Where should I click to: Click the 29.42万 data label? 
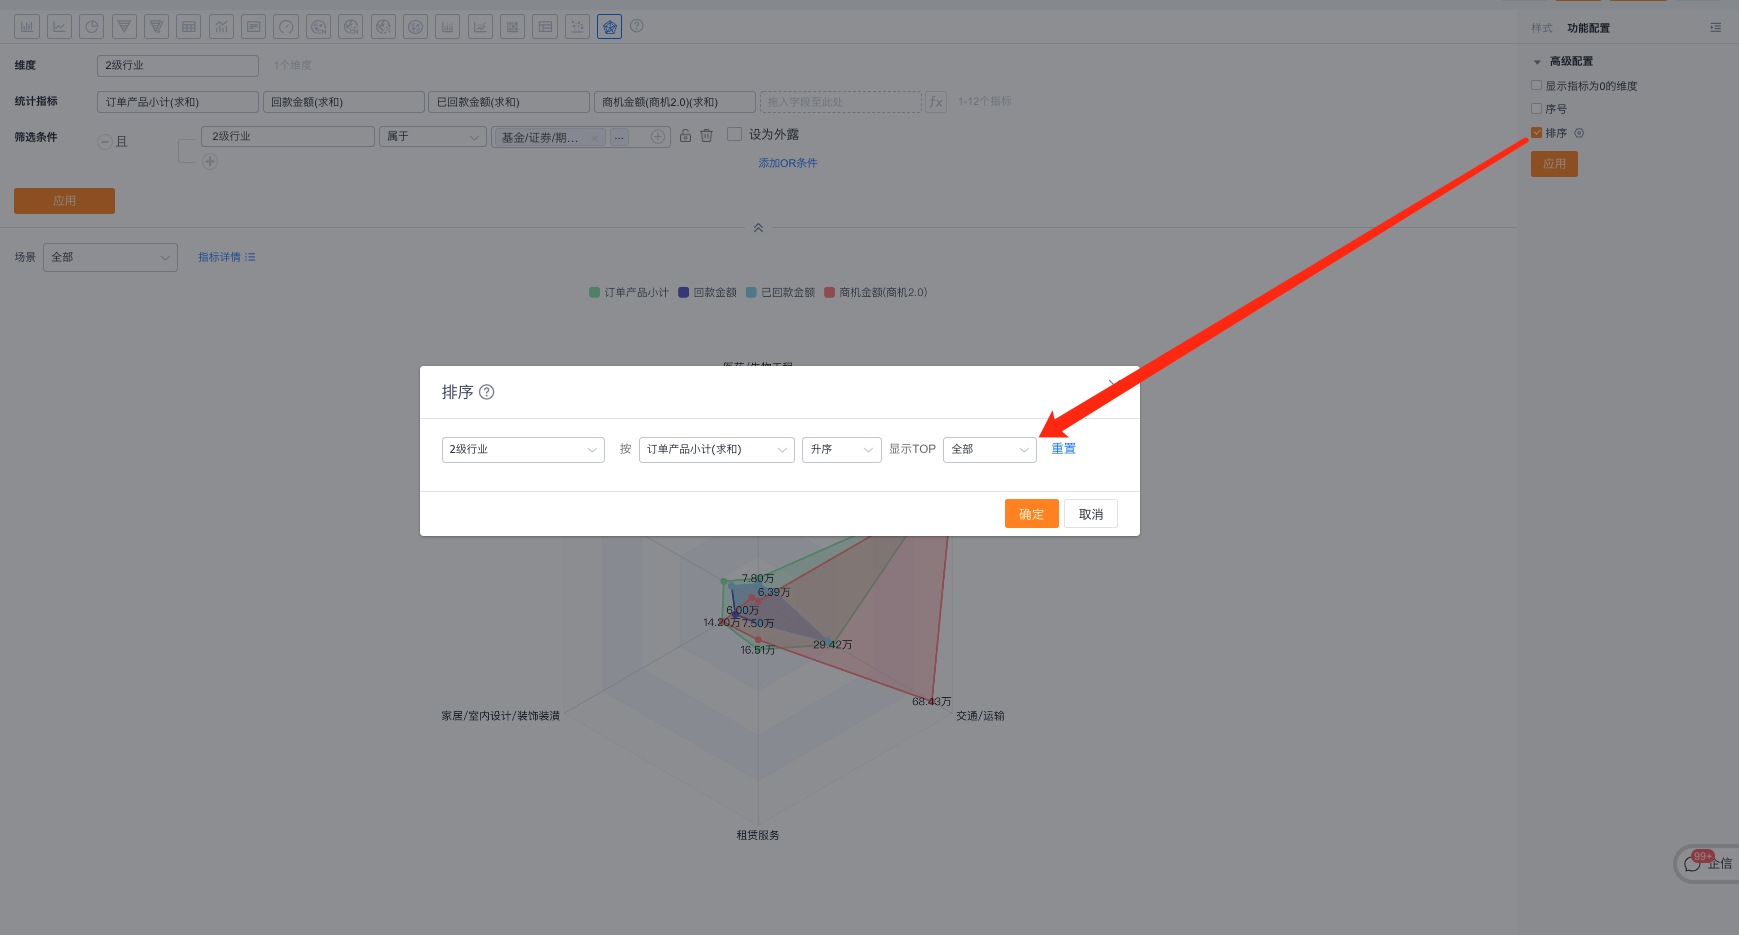tap(833, 645)
